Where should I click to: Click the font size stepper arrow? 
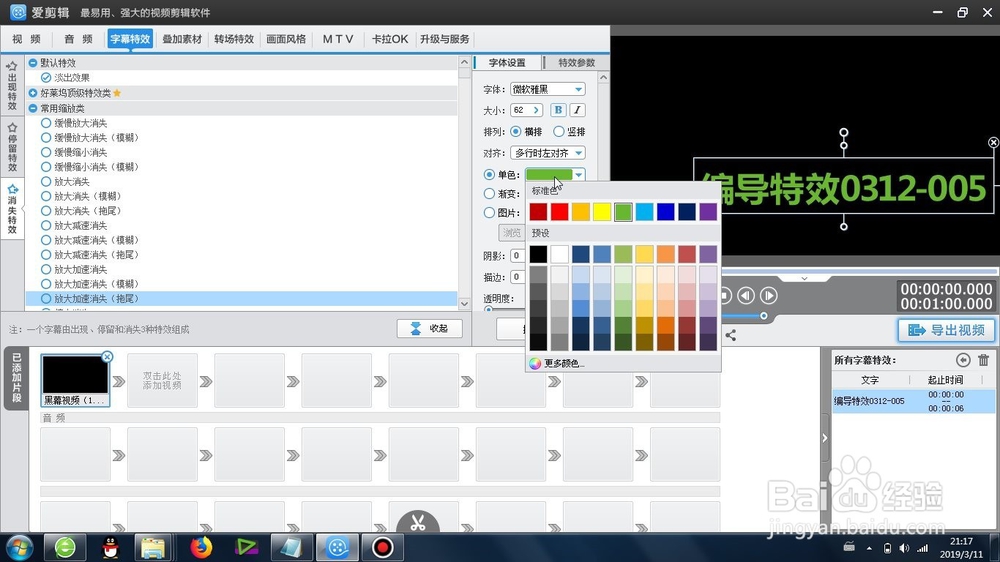point(536,110)
